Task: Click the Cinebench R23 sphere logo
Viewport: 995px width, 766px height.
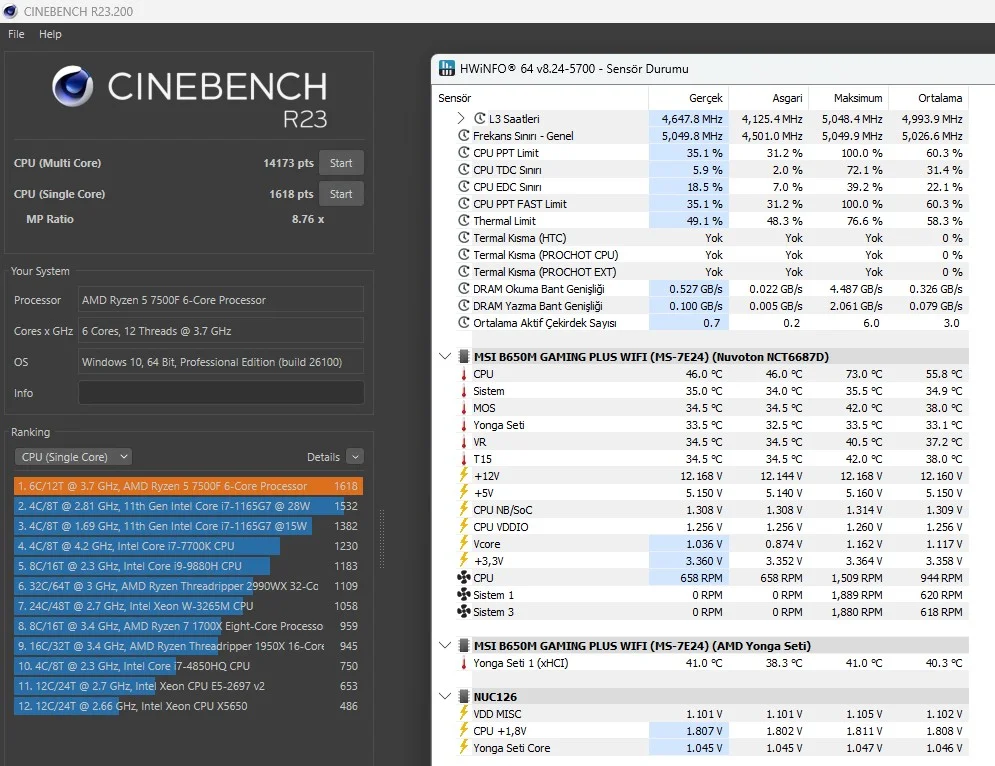Action: point(72,86)
